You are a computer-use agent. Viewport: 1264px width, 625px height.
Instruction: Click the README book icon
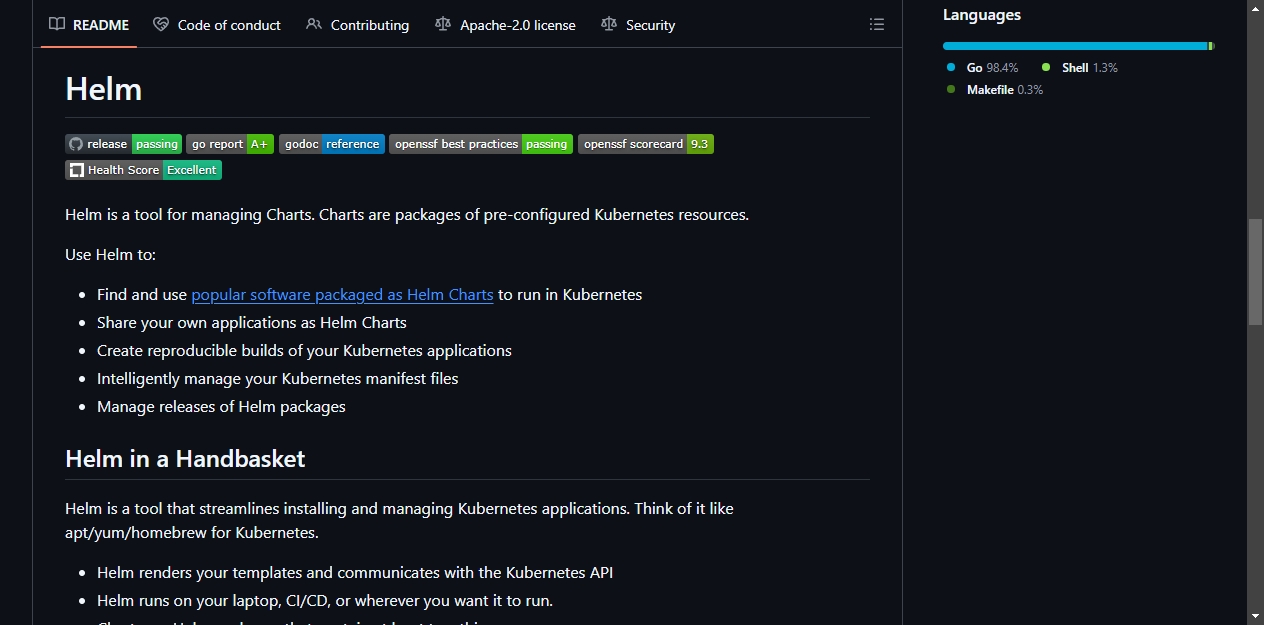coord(57,24)
